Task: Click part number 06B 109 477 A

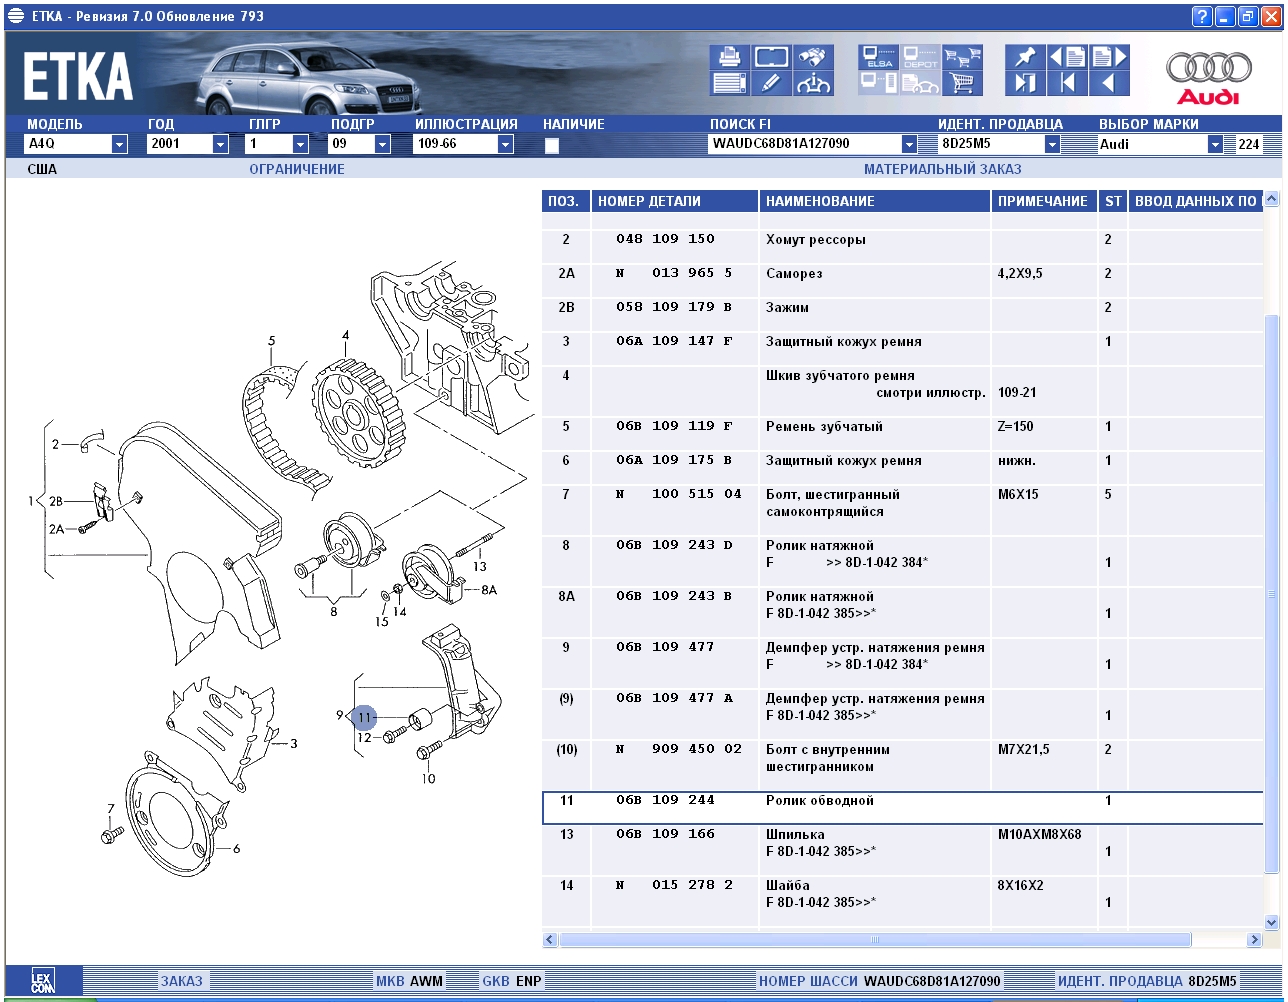Action: 675,698
